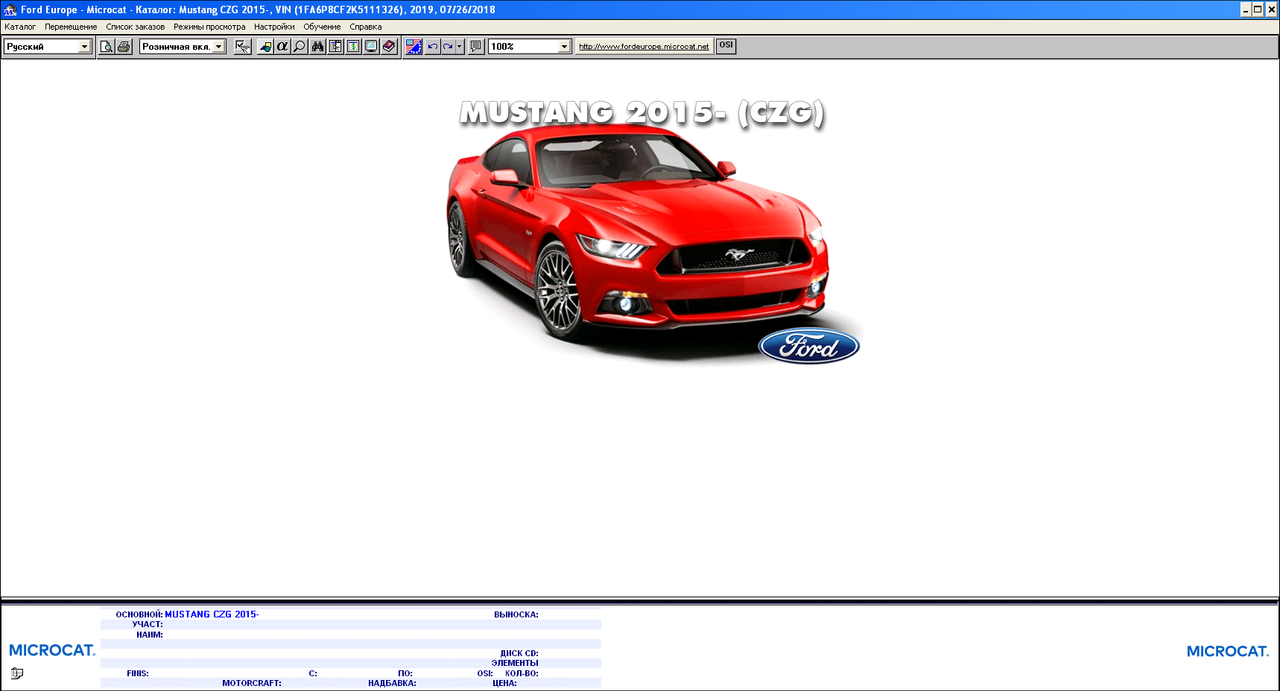Screen dimensions: 1280x691
Task: Open the Режимы просмотра menu
Action: coord(209,27)
